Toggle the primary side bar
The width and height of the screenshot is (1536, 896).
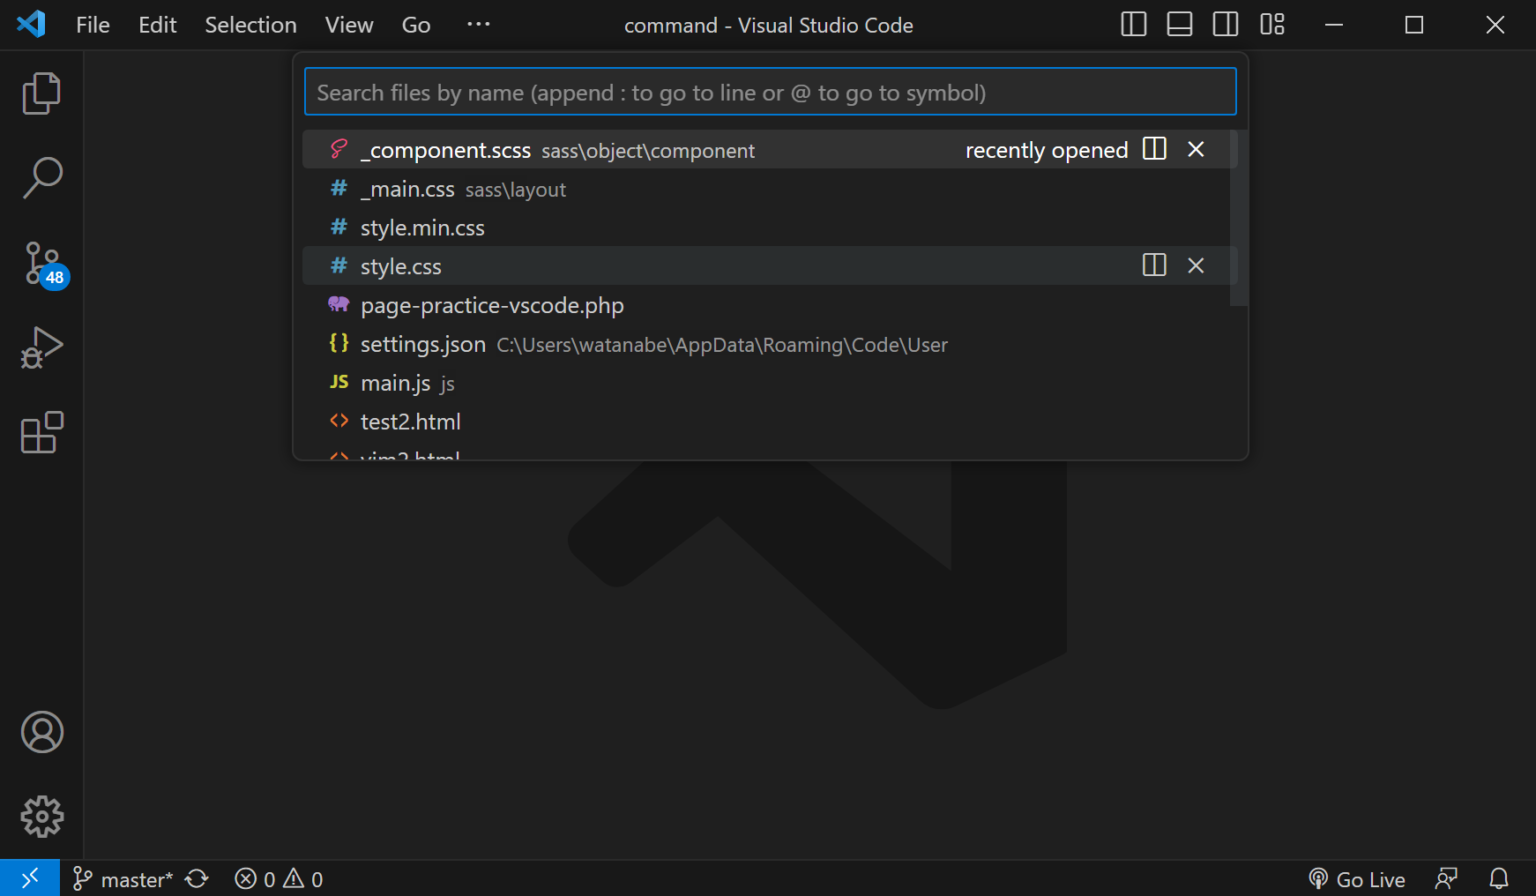click(1133, 24)
